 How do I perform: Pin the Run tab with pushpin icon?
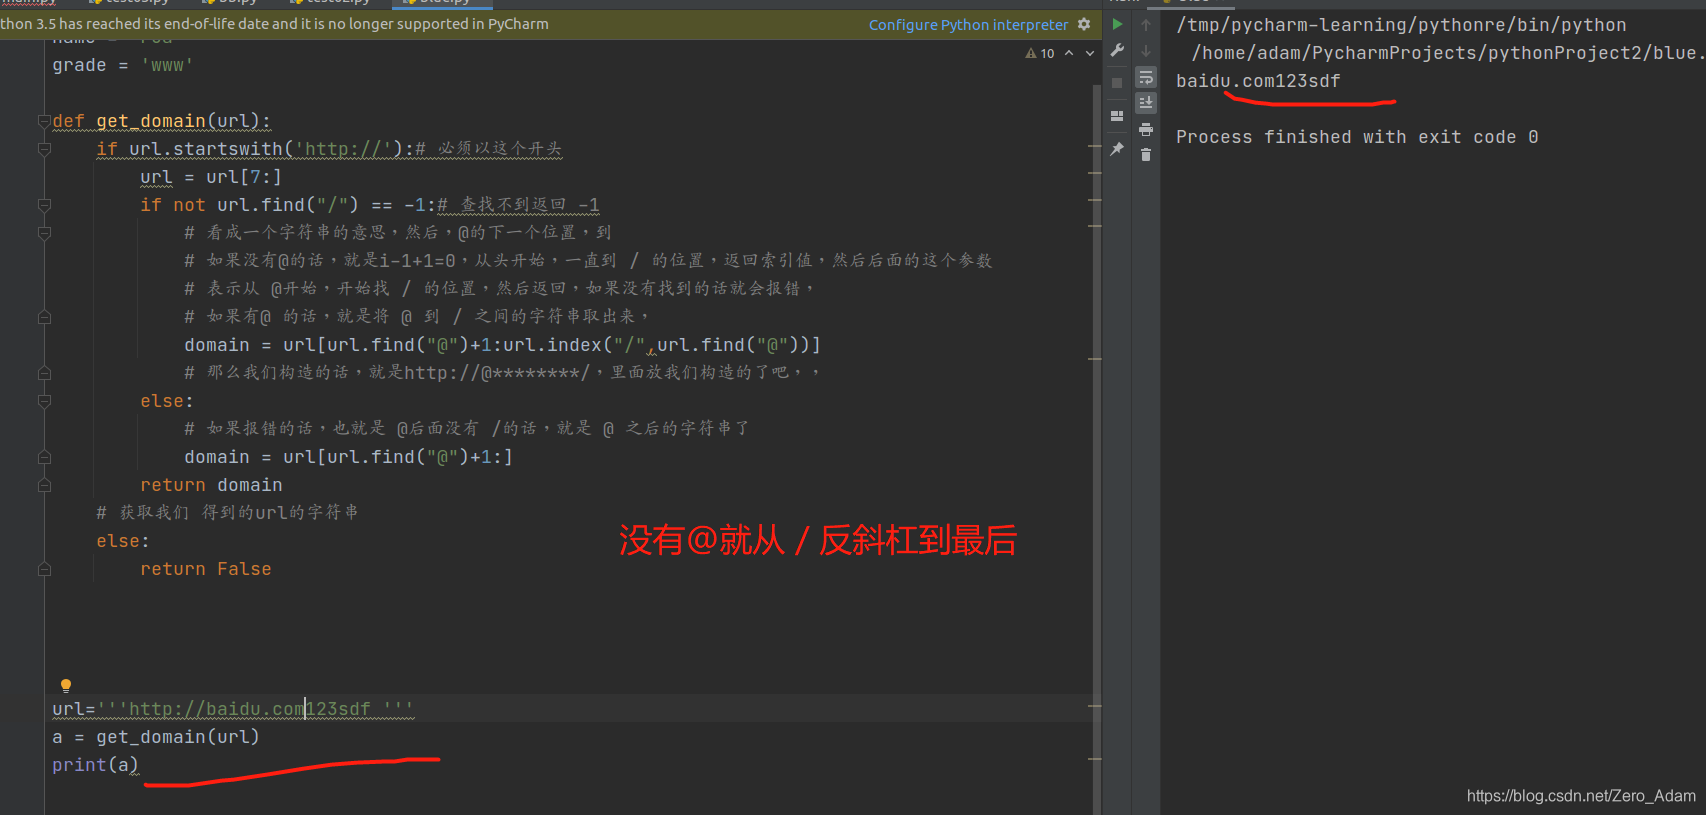[x=1117, y=149]
